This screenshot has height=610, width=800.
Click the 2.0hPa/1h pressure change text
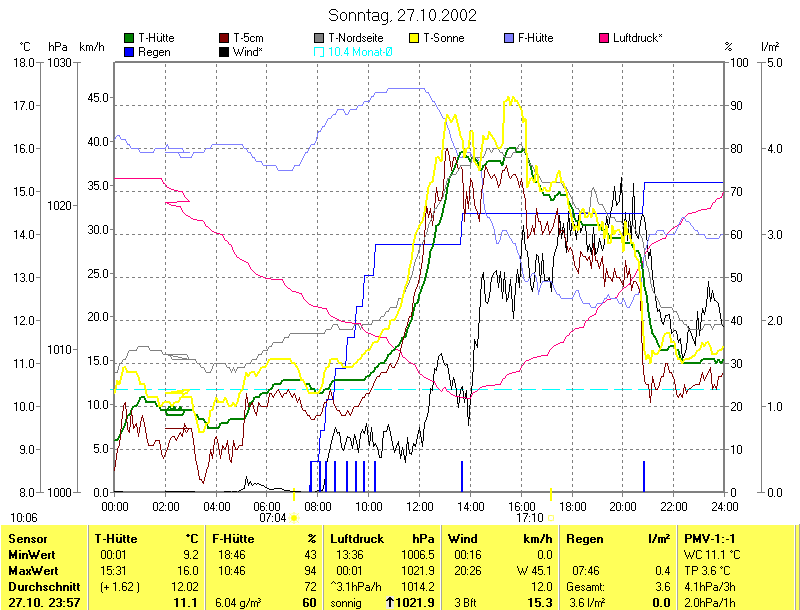(710, 603)
